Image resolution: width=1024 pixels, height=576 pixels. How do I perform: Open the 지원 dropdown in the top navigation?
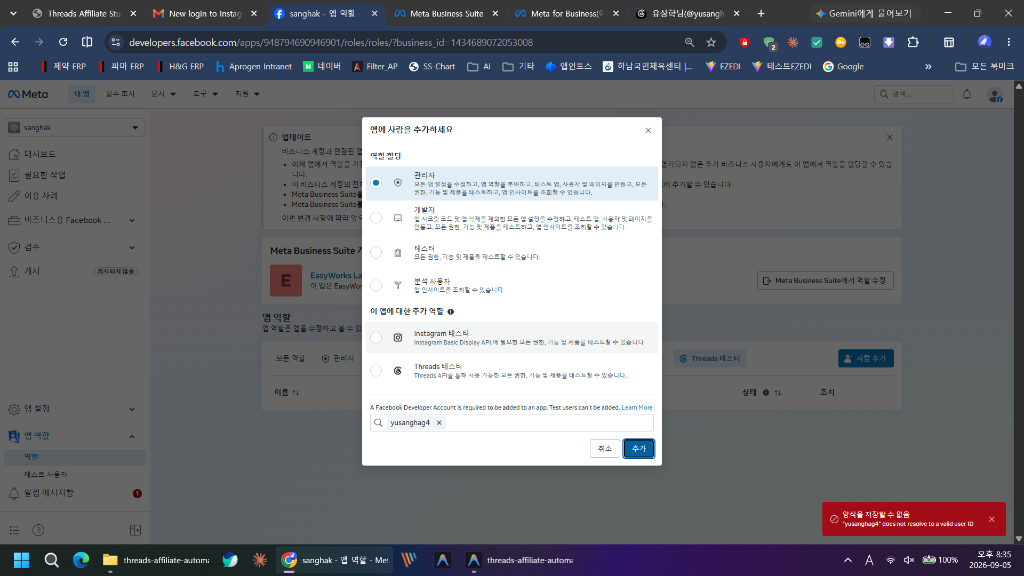pos(247,94)
